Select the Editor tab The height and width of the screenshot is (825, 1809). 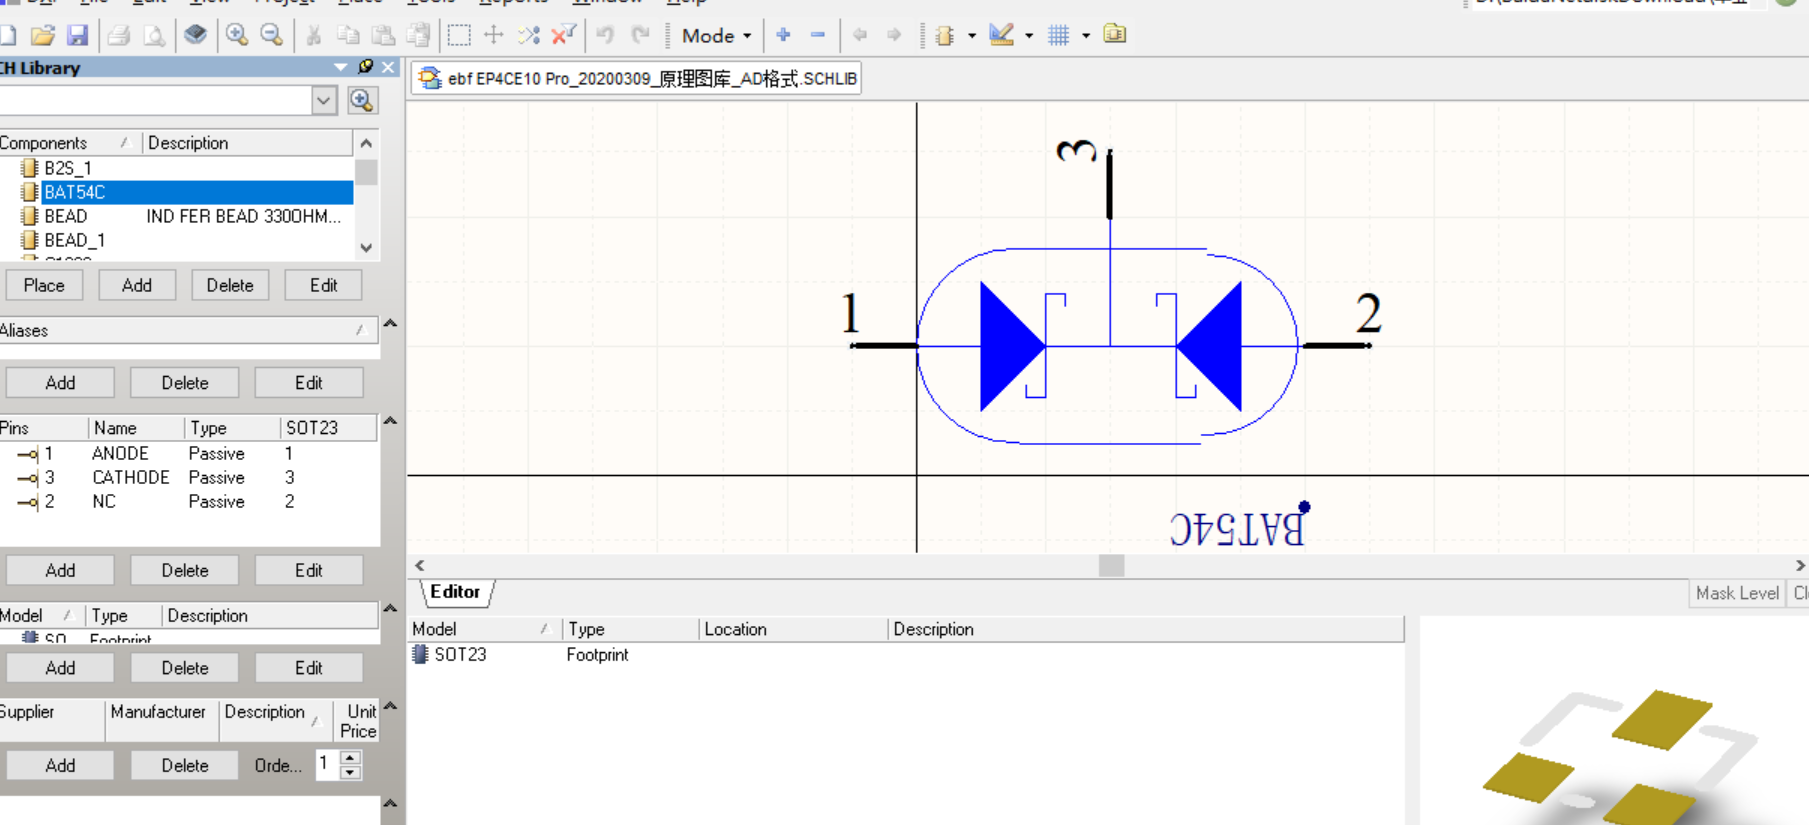[x=456, y=592]
